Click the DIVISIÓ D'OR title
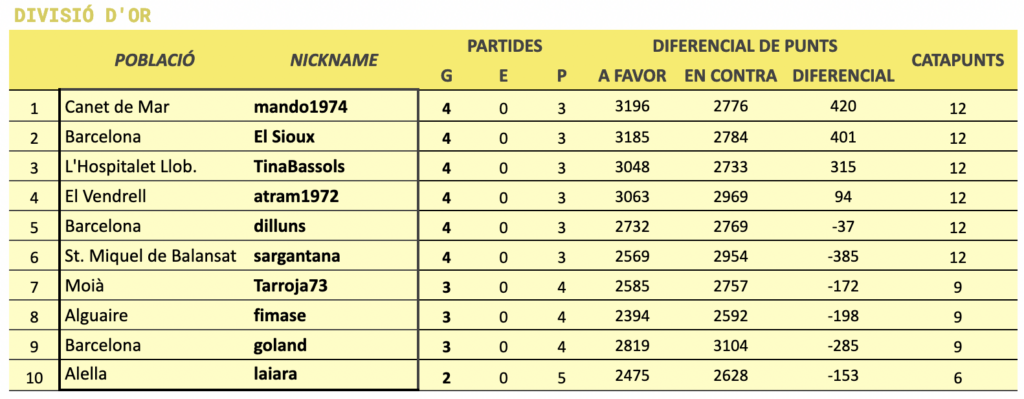Viewport: 1024px width, 399px height. click(x=82, y=16)
